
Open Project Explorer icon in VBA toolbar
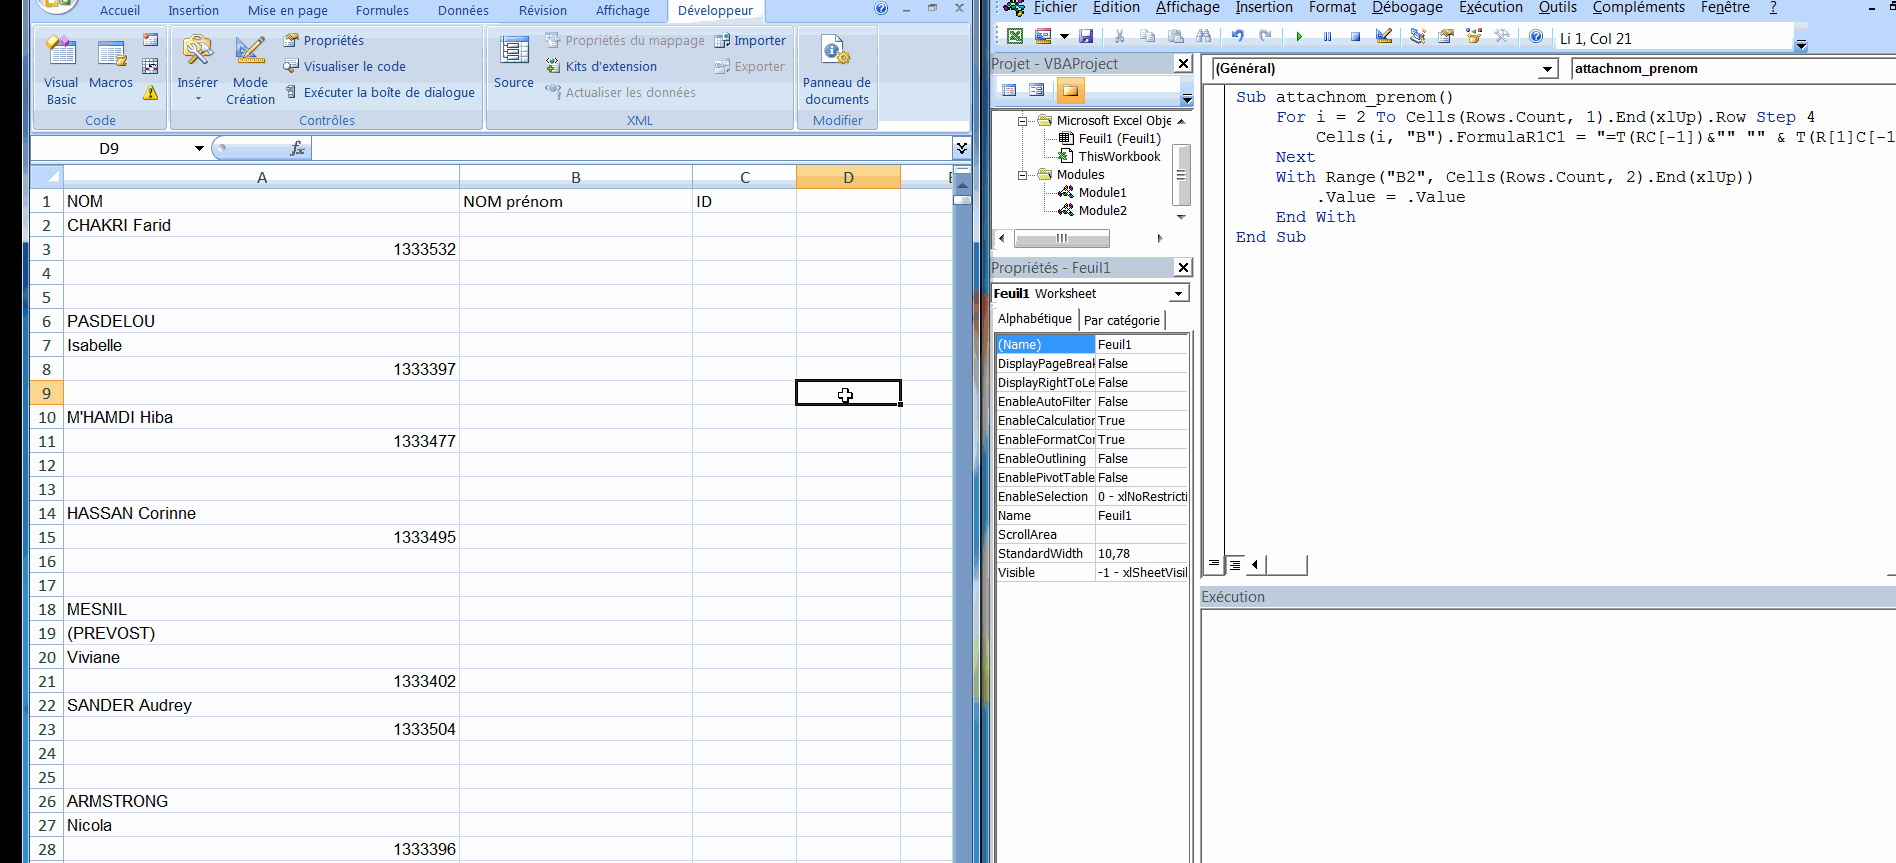1417,36
